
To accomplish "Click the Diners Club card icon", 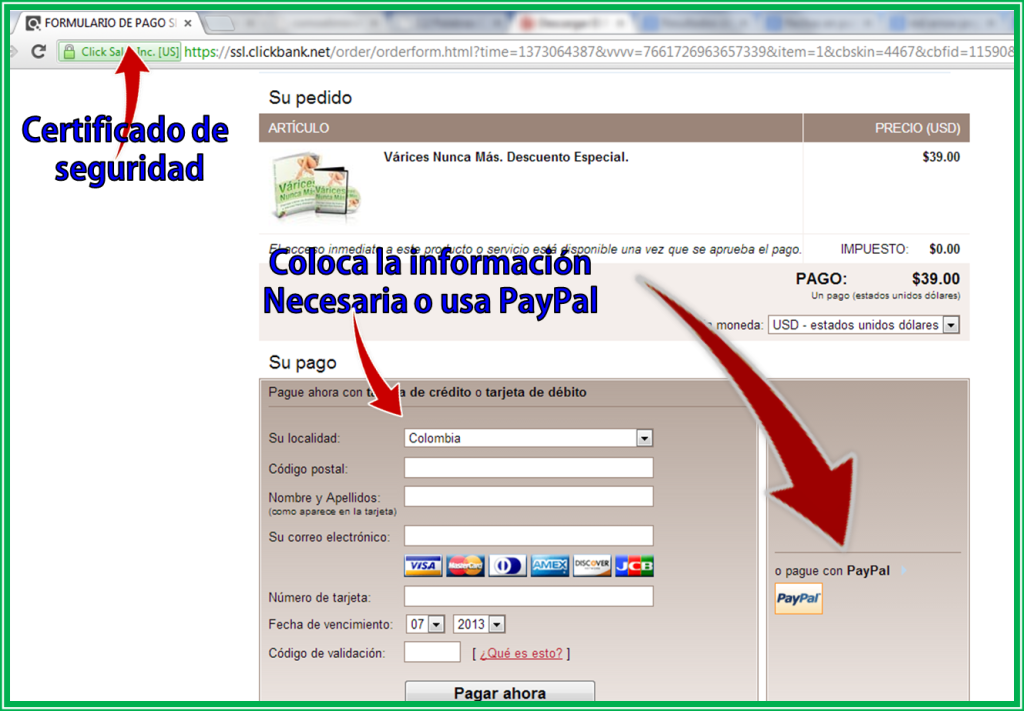I will pos(507,565).
